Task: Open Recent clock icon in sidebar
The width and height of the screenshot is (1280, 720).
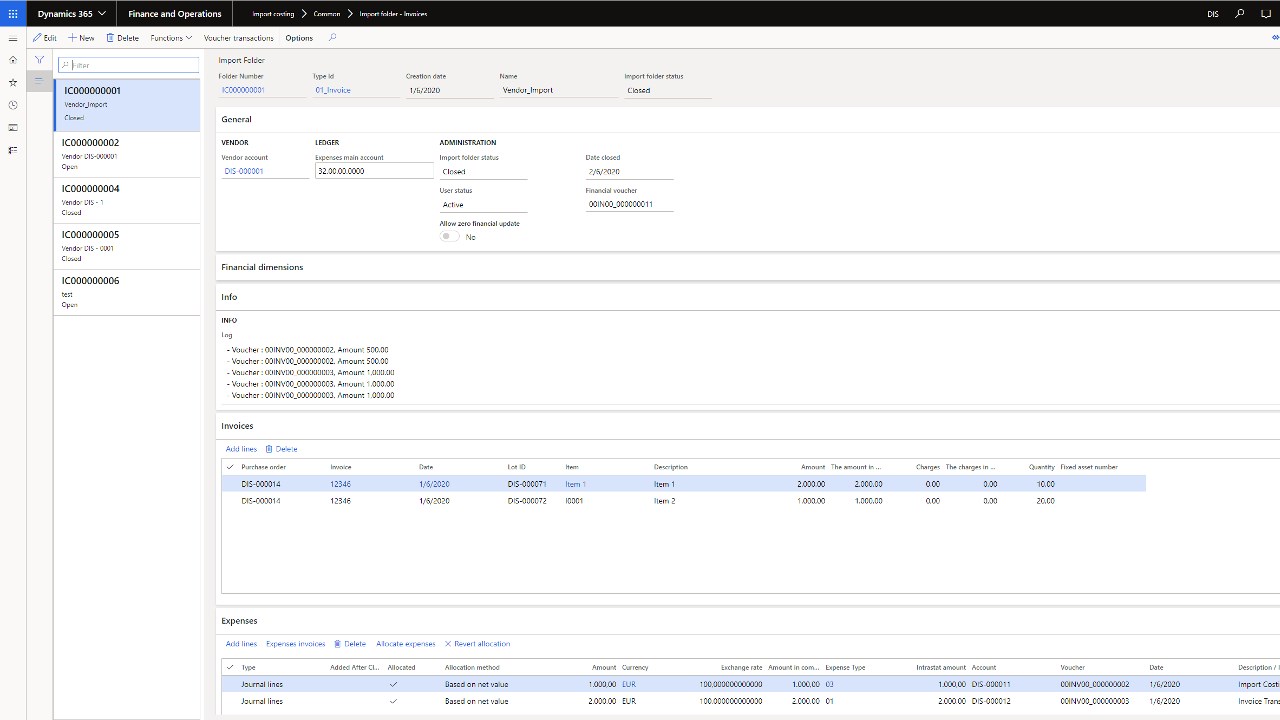Action: 13,105
